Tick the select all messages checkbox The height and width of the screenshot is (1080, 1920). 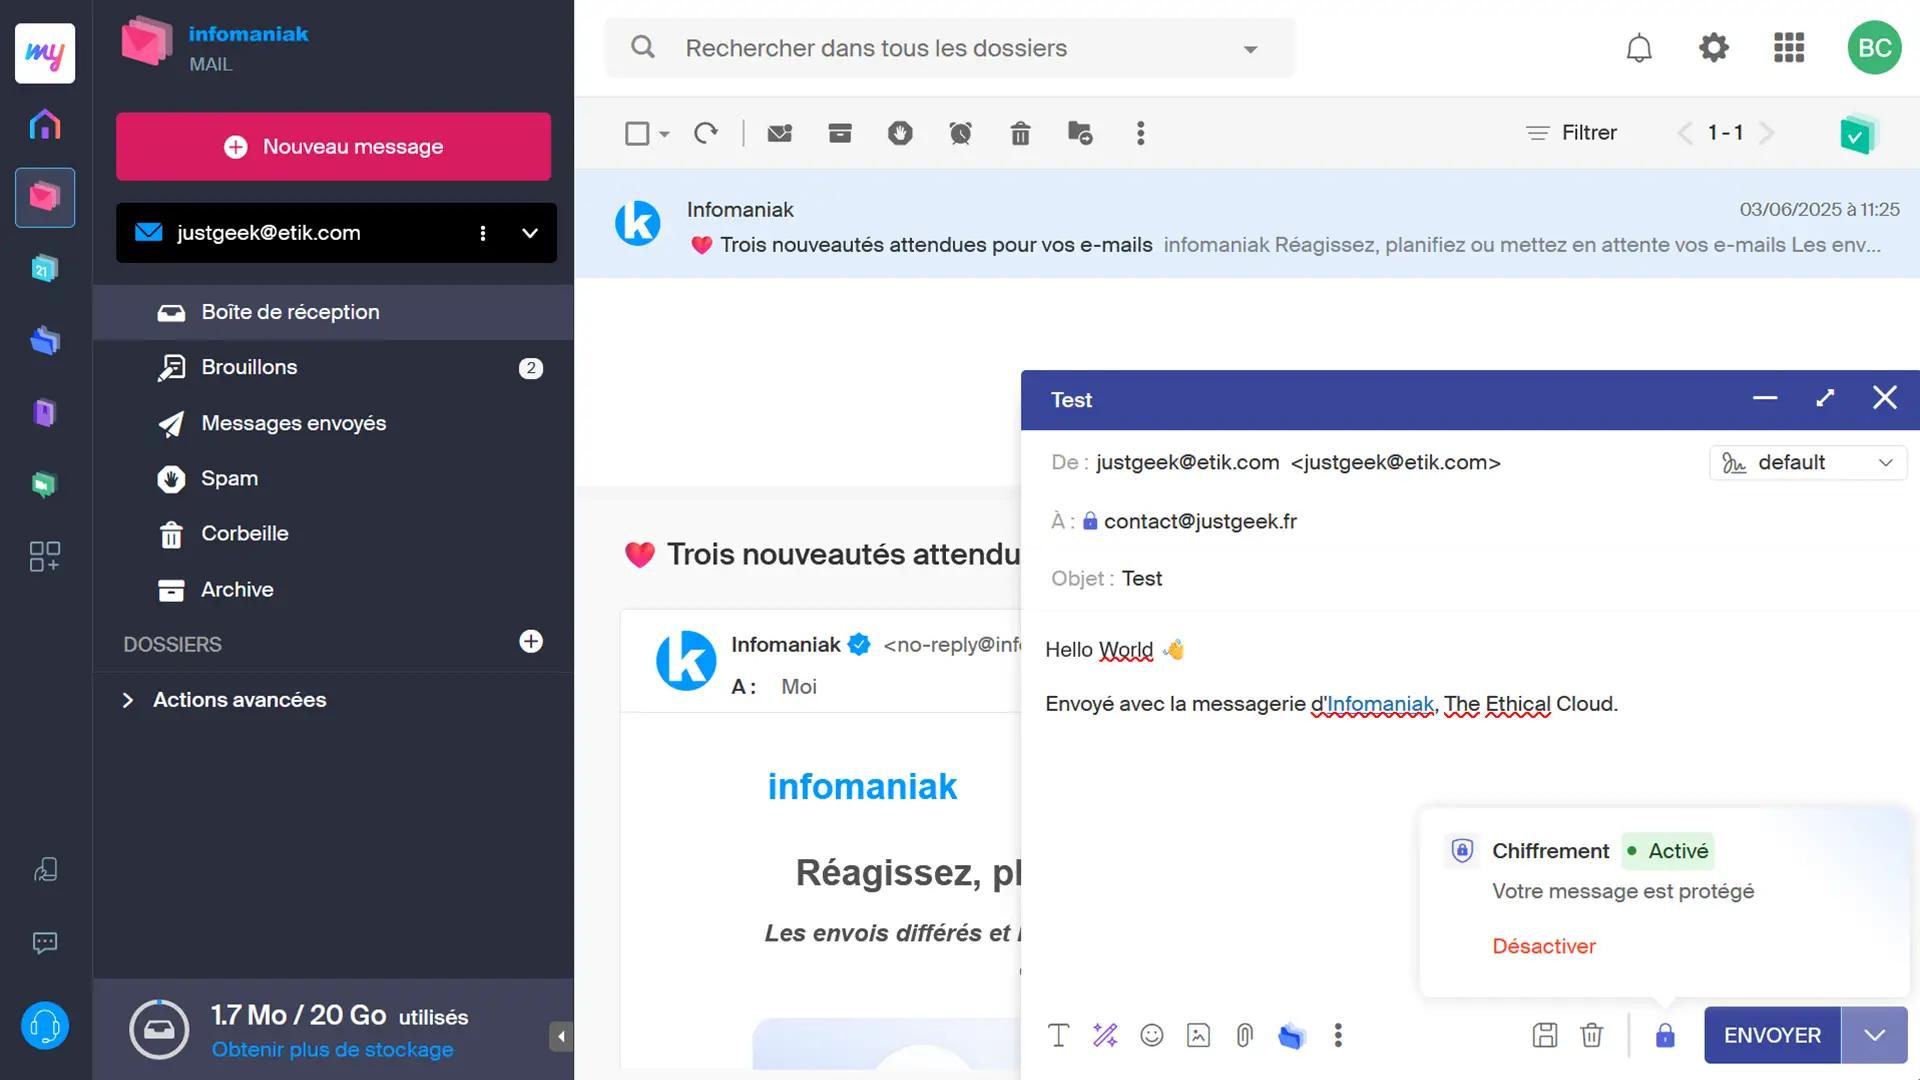click(x=637, y=133)
